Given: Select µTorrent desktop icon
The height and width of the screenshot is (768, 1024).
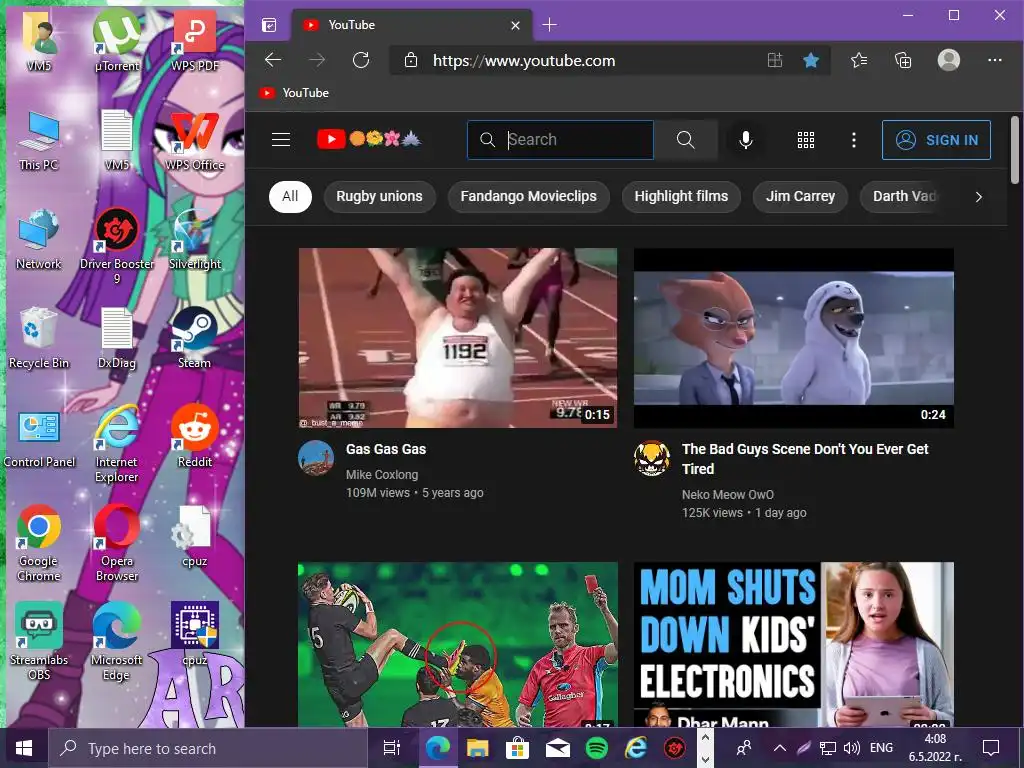Looking at the screenshot, I should [x=117, y=40].
